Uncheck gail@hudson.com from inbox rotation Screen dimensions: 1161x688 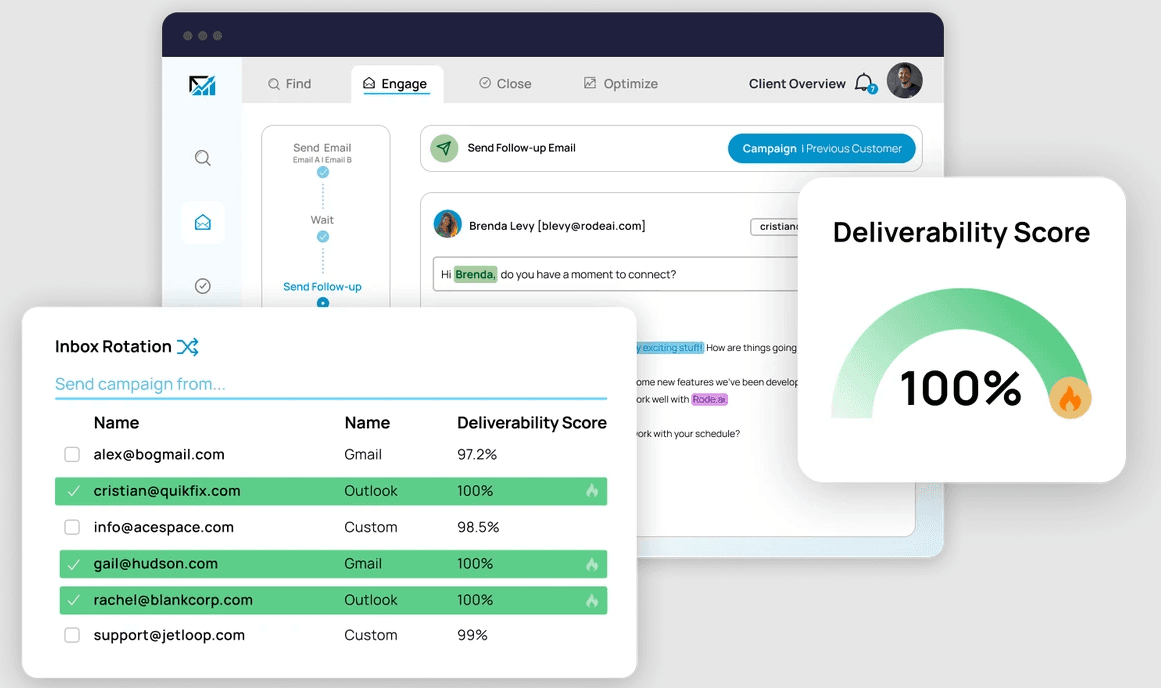(x=72, y=564)
